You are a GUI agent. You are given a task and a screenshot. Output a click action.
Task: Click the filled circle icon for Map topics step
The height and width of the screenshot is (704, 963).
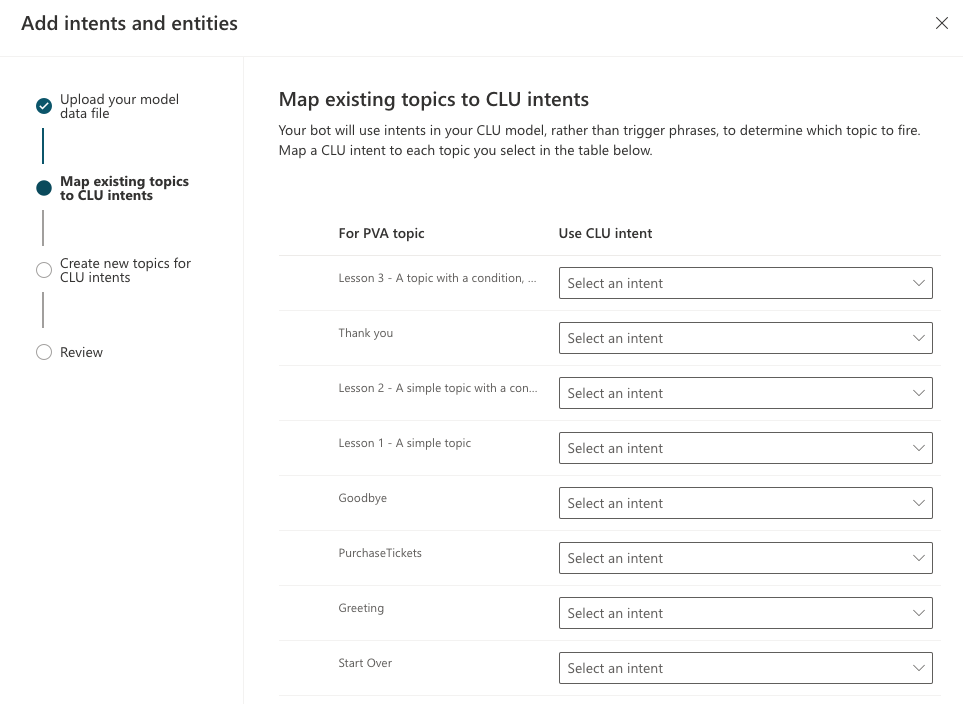pyautogui.click(x=44, y=188)
